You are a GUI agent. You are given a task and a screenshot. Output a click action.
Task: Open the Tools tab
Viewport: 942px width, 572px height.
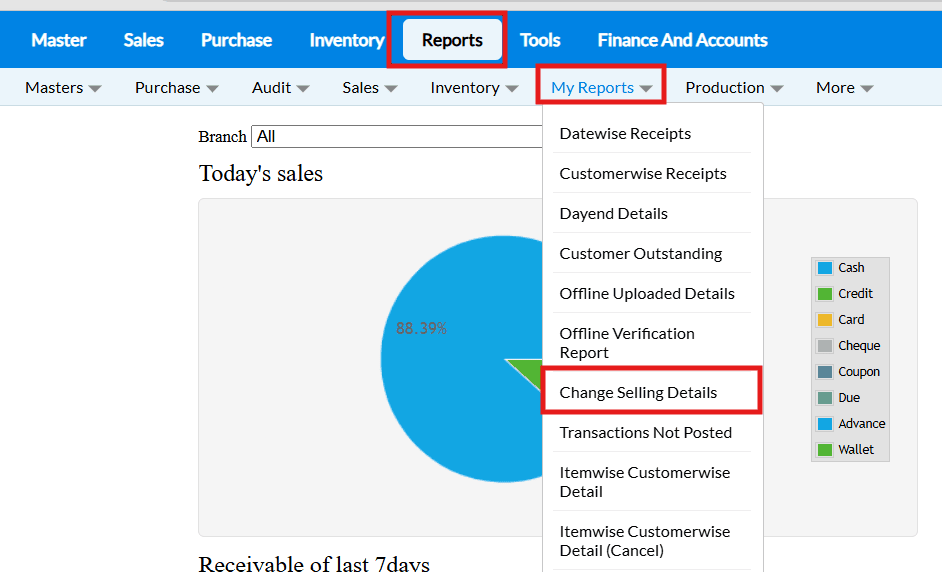(x=540, y=40)
